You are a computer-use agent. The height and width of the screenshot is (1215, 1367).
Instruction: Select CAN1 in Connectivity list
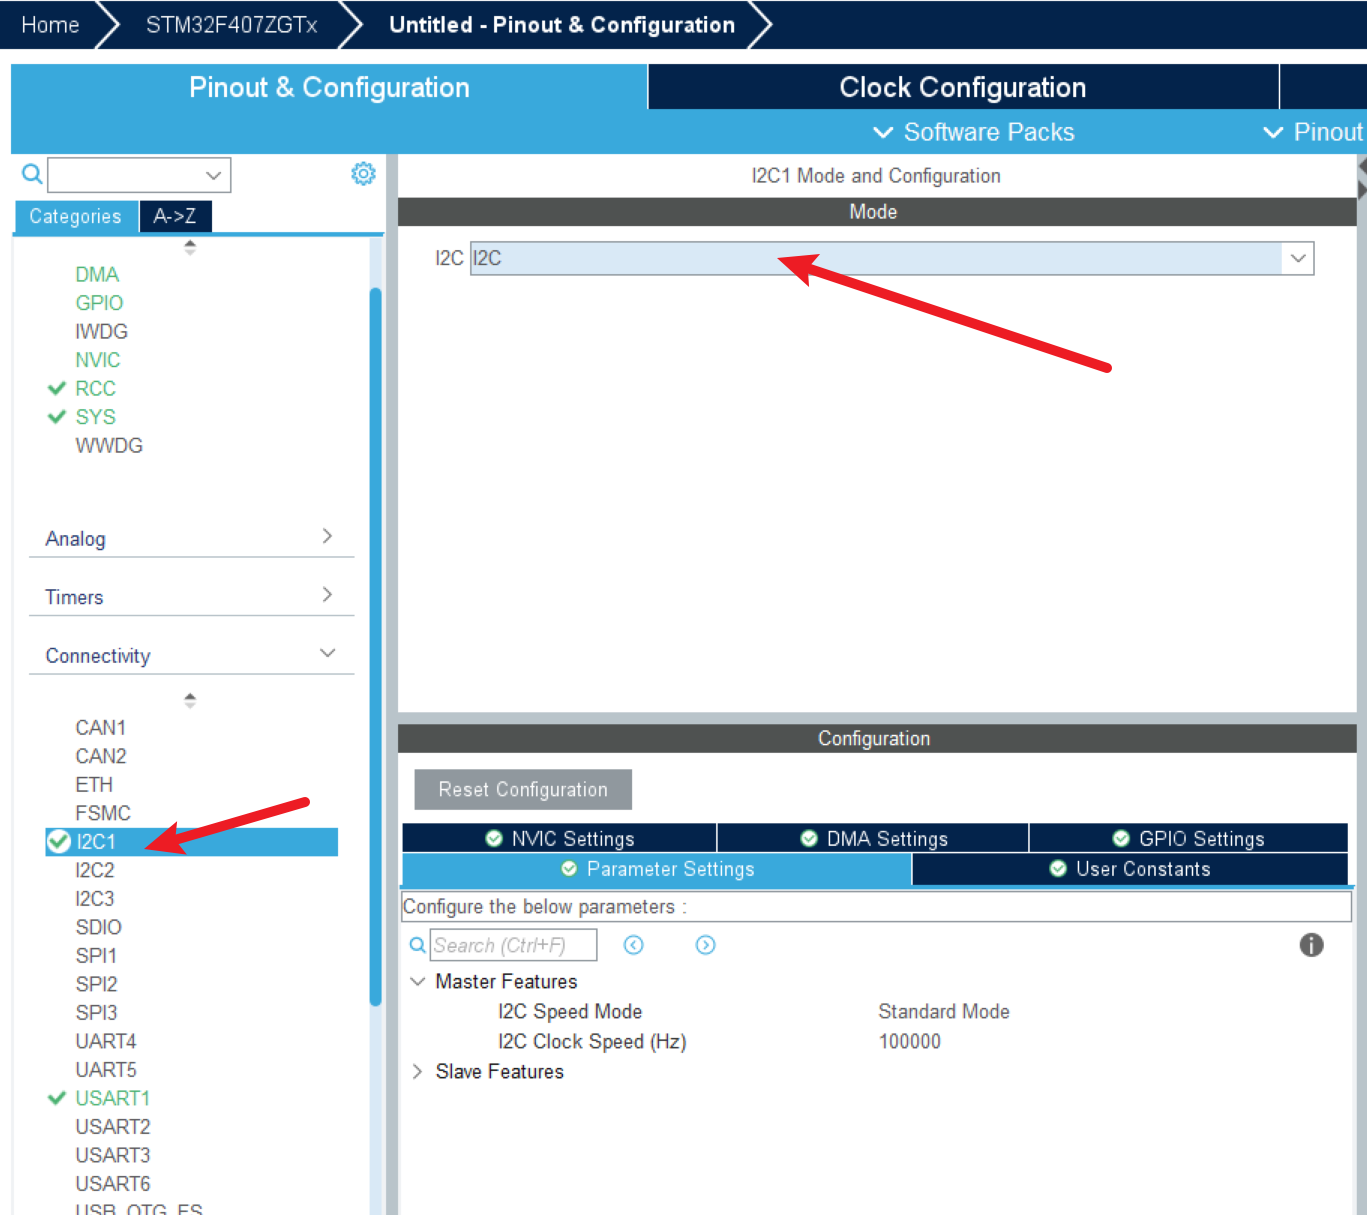pos(101,727)
